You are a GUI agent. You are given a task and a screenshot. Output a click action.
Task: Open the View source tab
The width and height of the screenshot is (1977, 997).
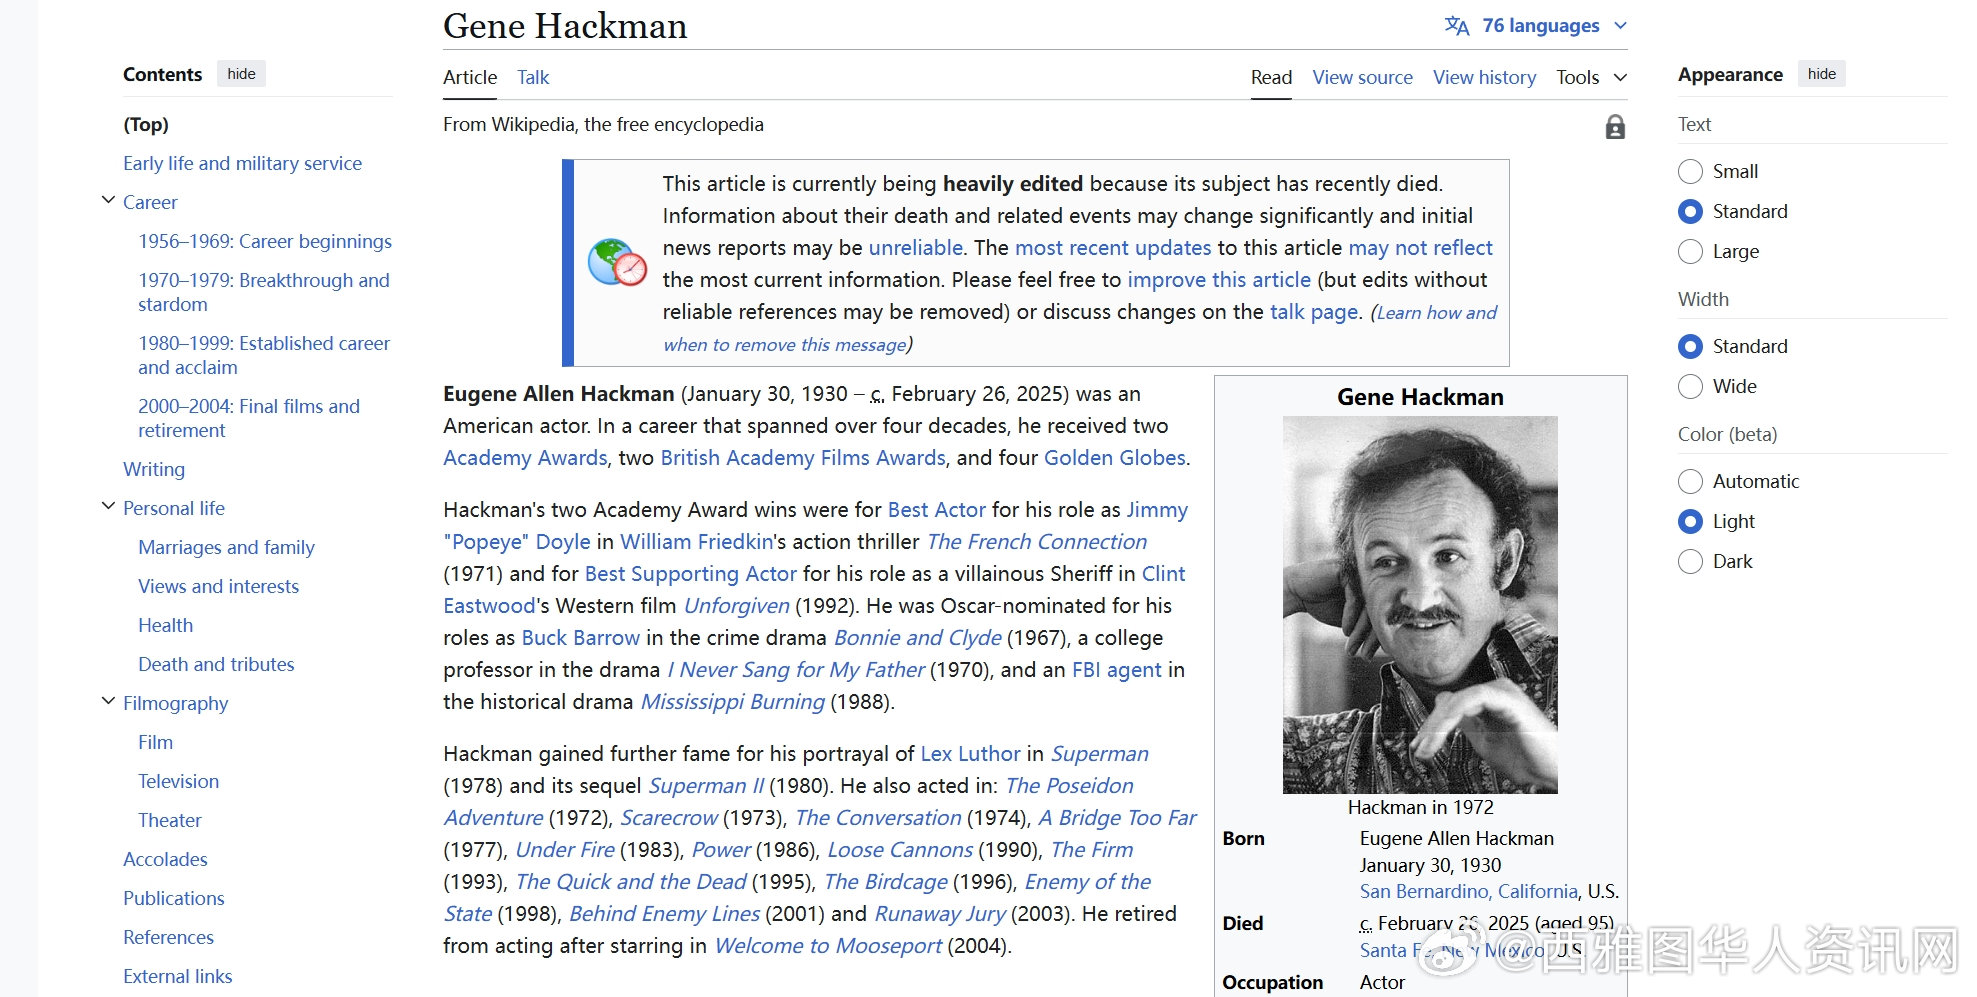pos(1362,77)
